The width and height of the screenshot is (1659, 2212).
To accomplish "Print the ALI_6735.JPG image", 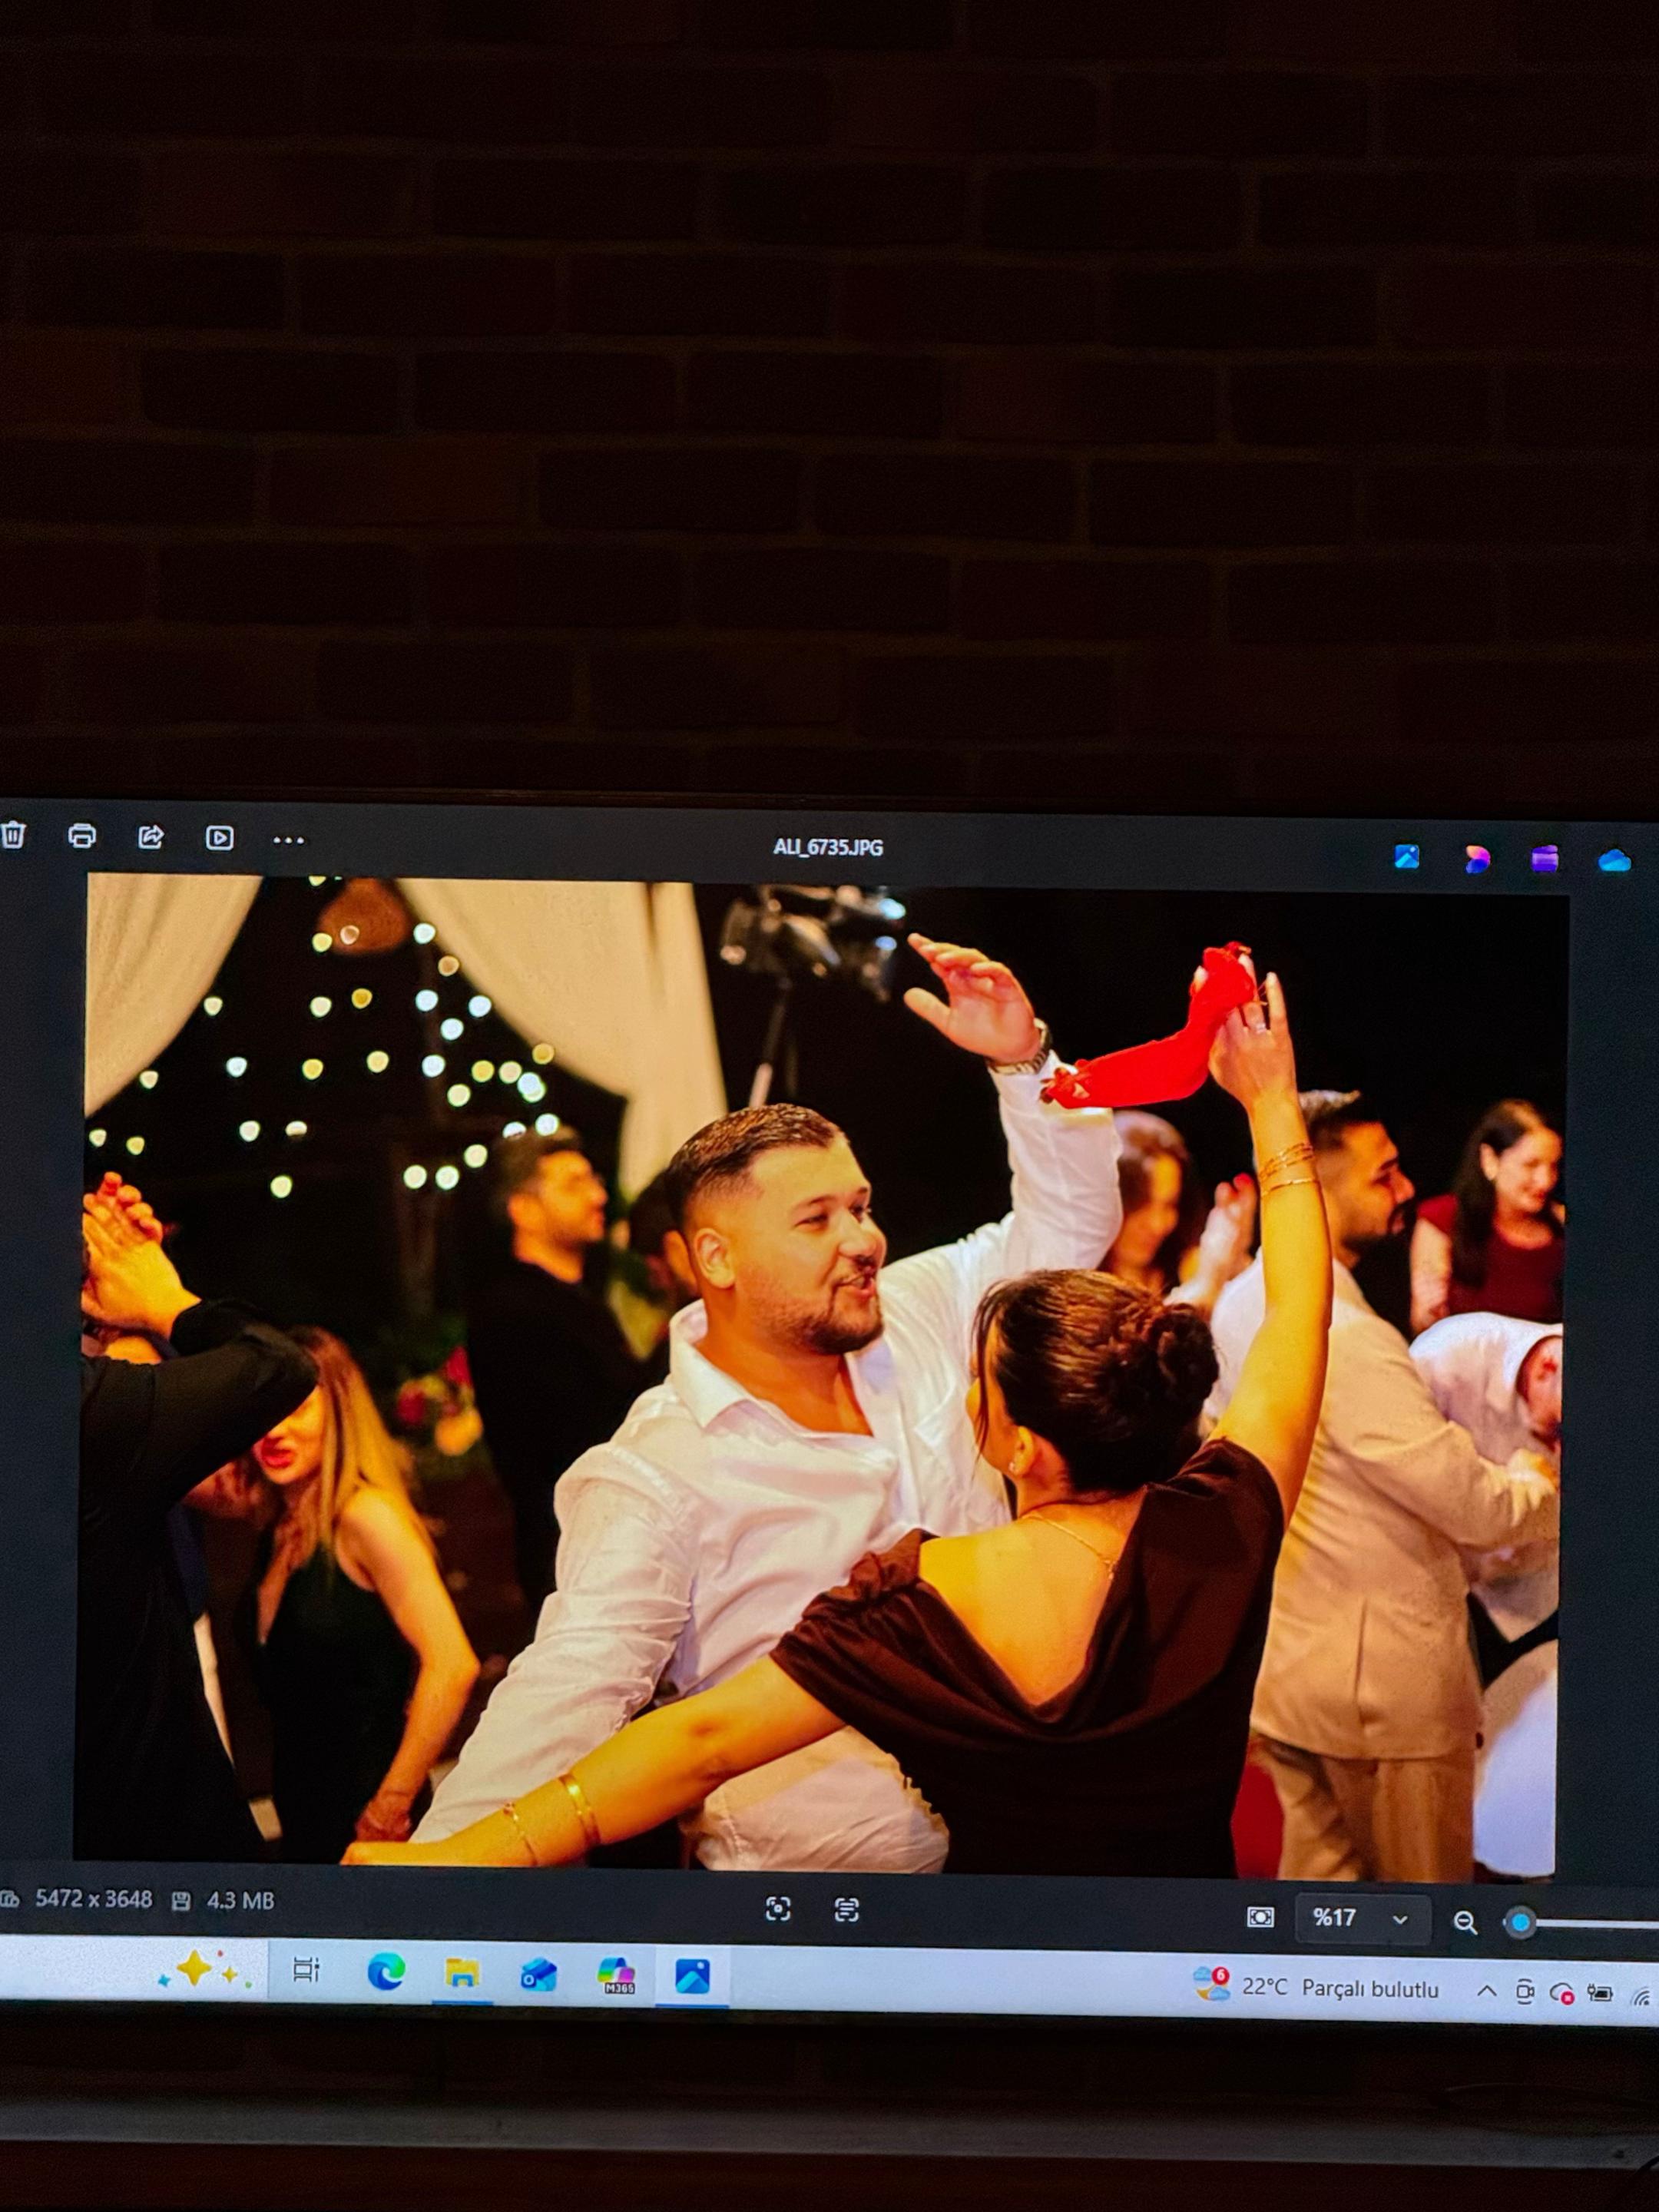I will (82, 835).
